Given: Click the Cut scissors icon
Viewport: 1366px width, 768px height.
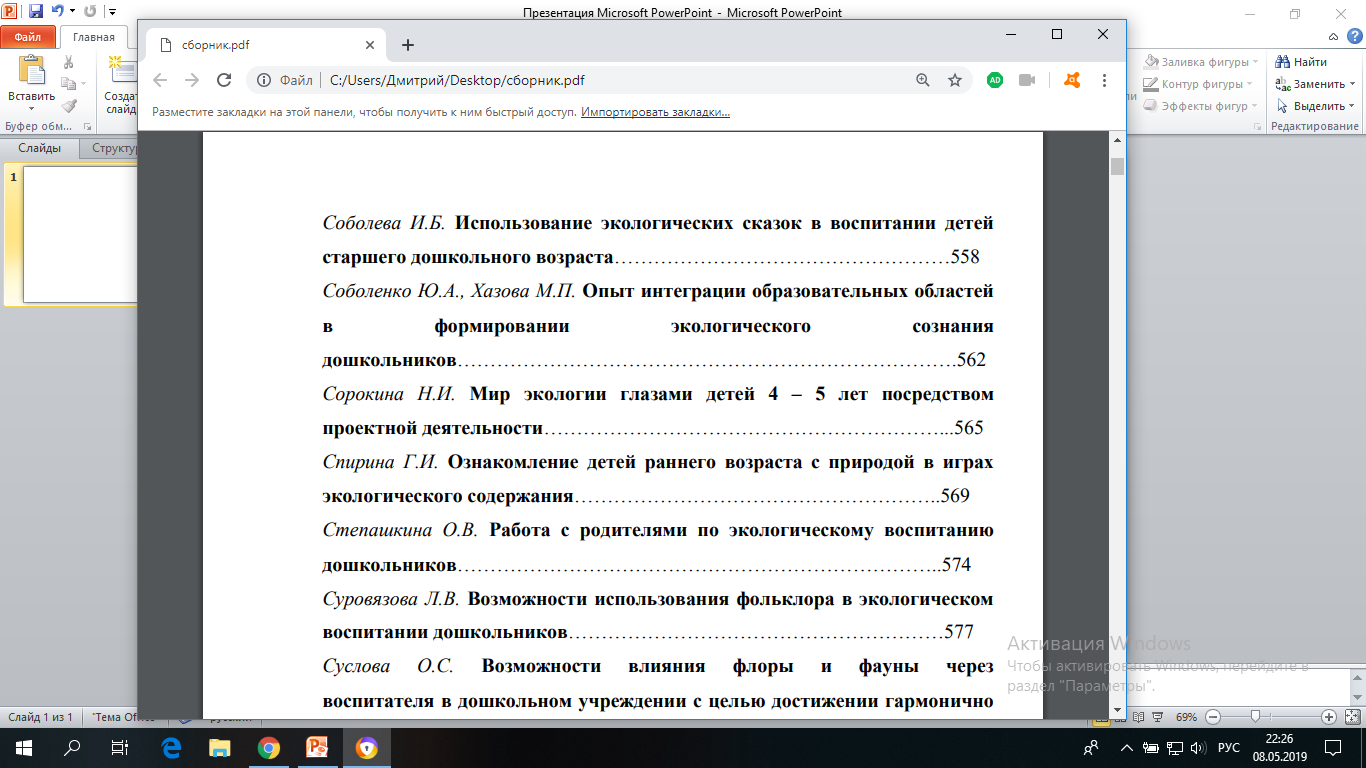Looking at the screenshot, I should click(x=69, y=62).
